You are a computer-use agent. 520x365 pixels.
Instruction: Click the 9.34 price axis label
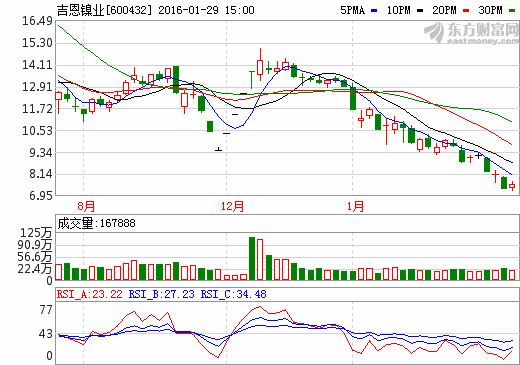click(41, 153)
